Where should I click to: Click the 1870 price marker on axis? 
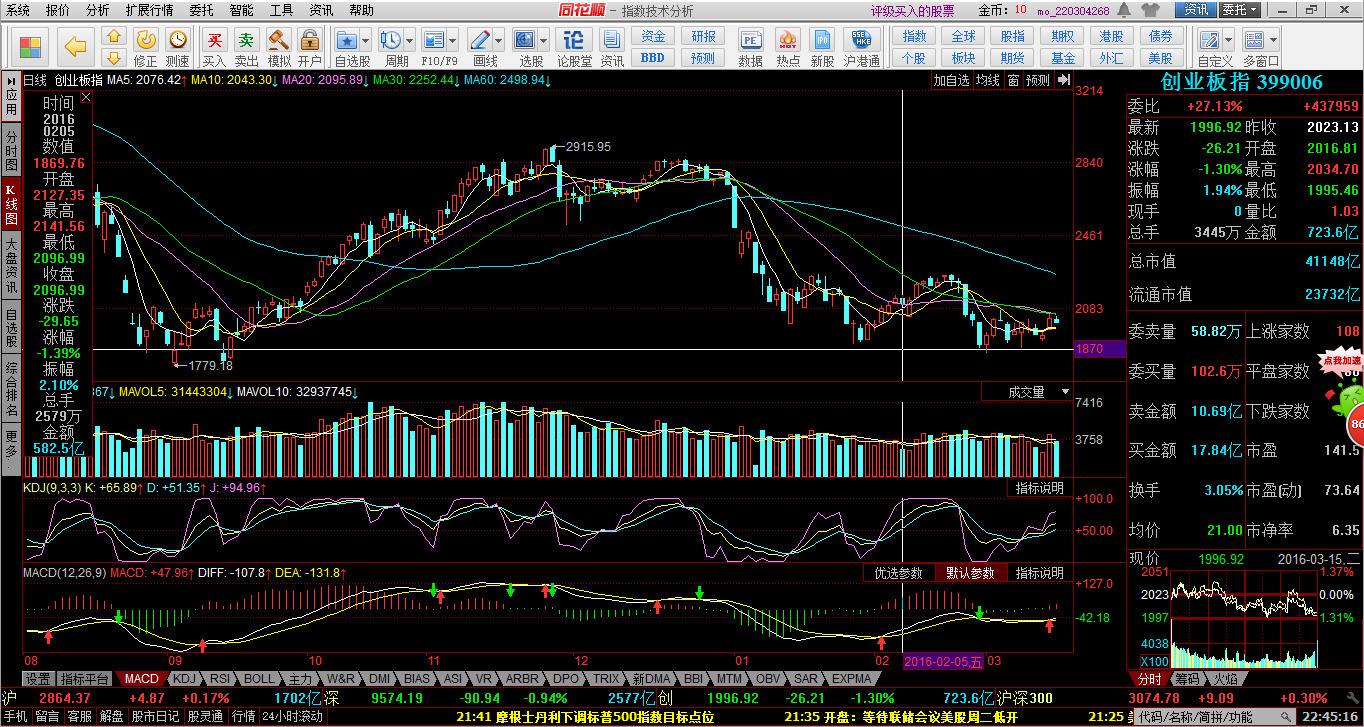point(1099,348)
